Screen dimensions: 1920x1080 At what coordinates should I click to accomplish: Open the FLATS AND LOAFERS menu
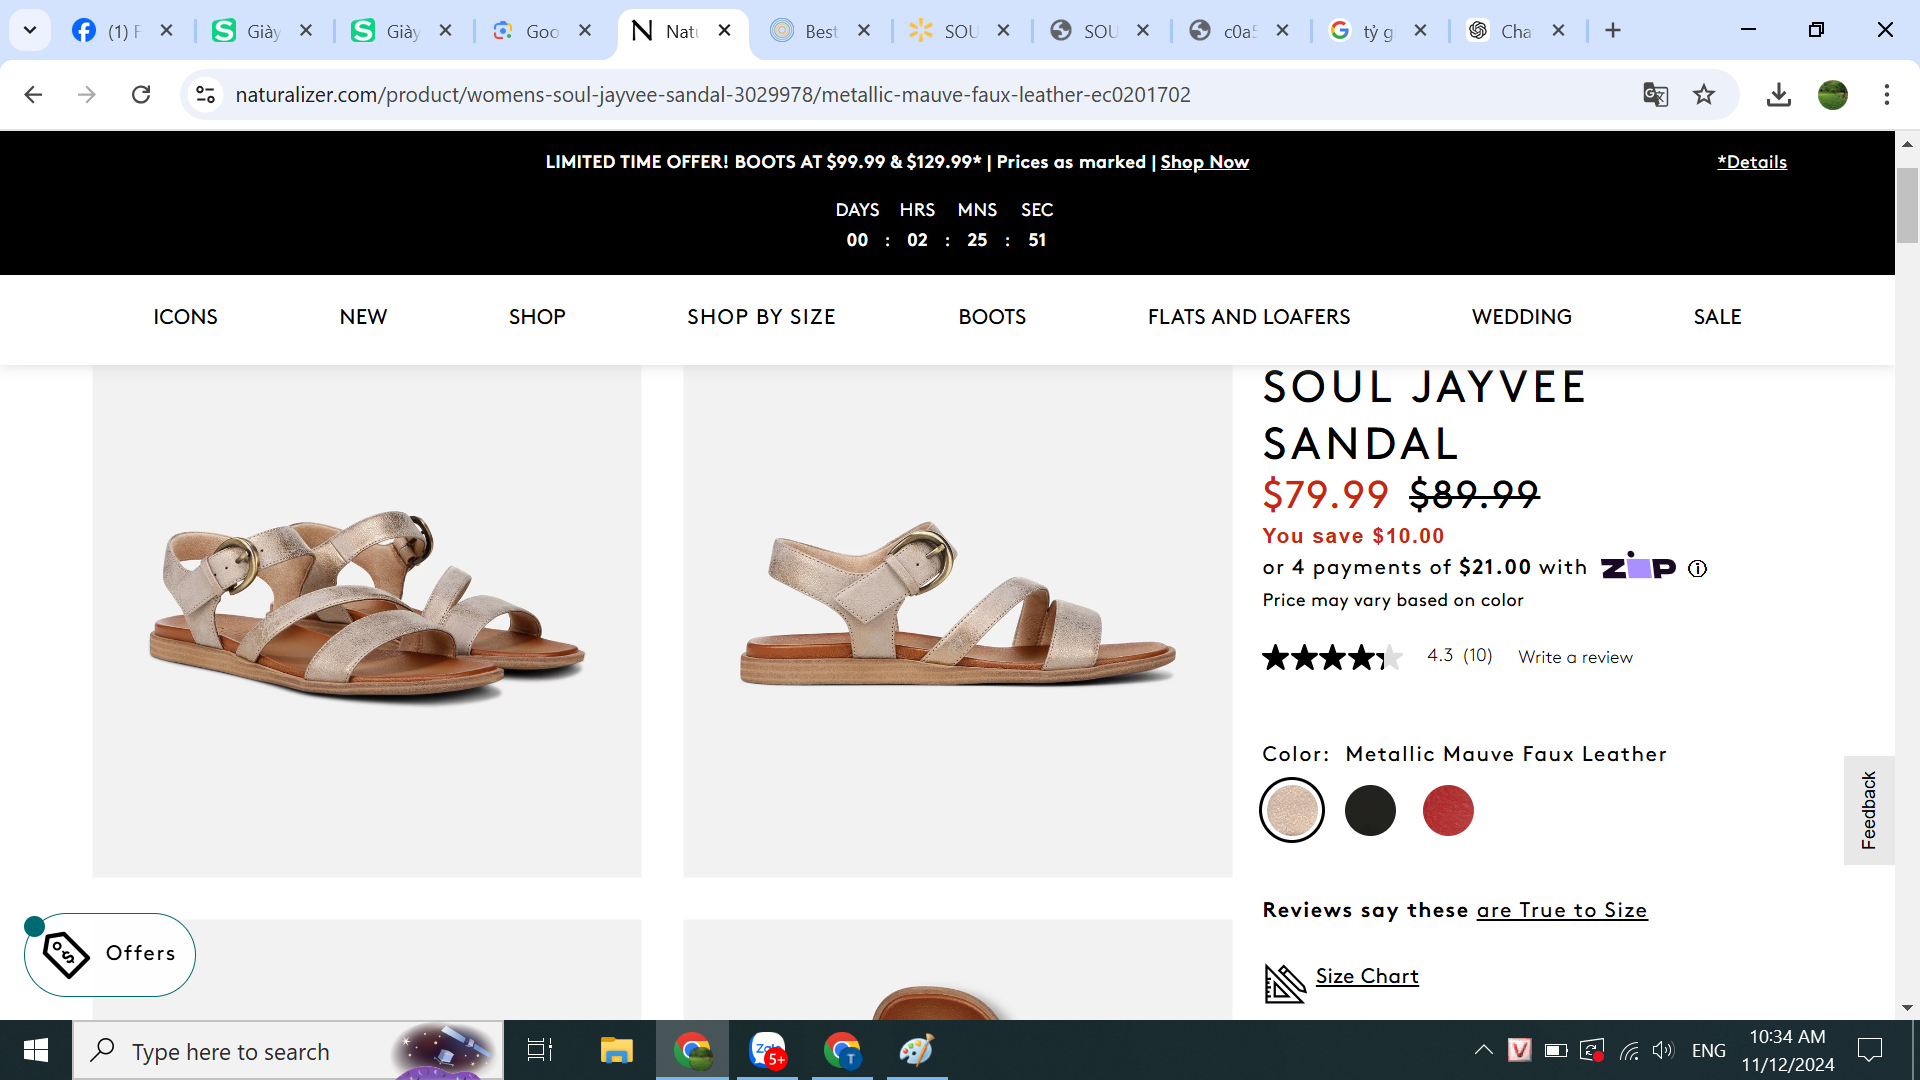[x=1248, y=317]
